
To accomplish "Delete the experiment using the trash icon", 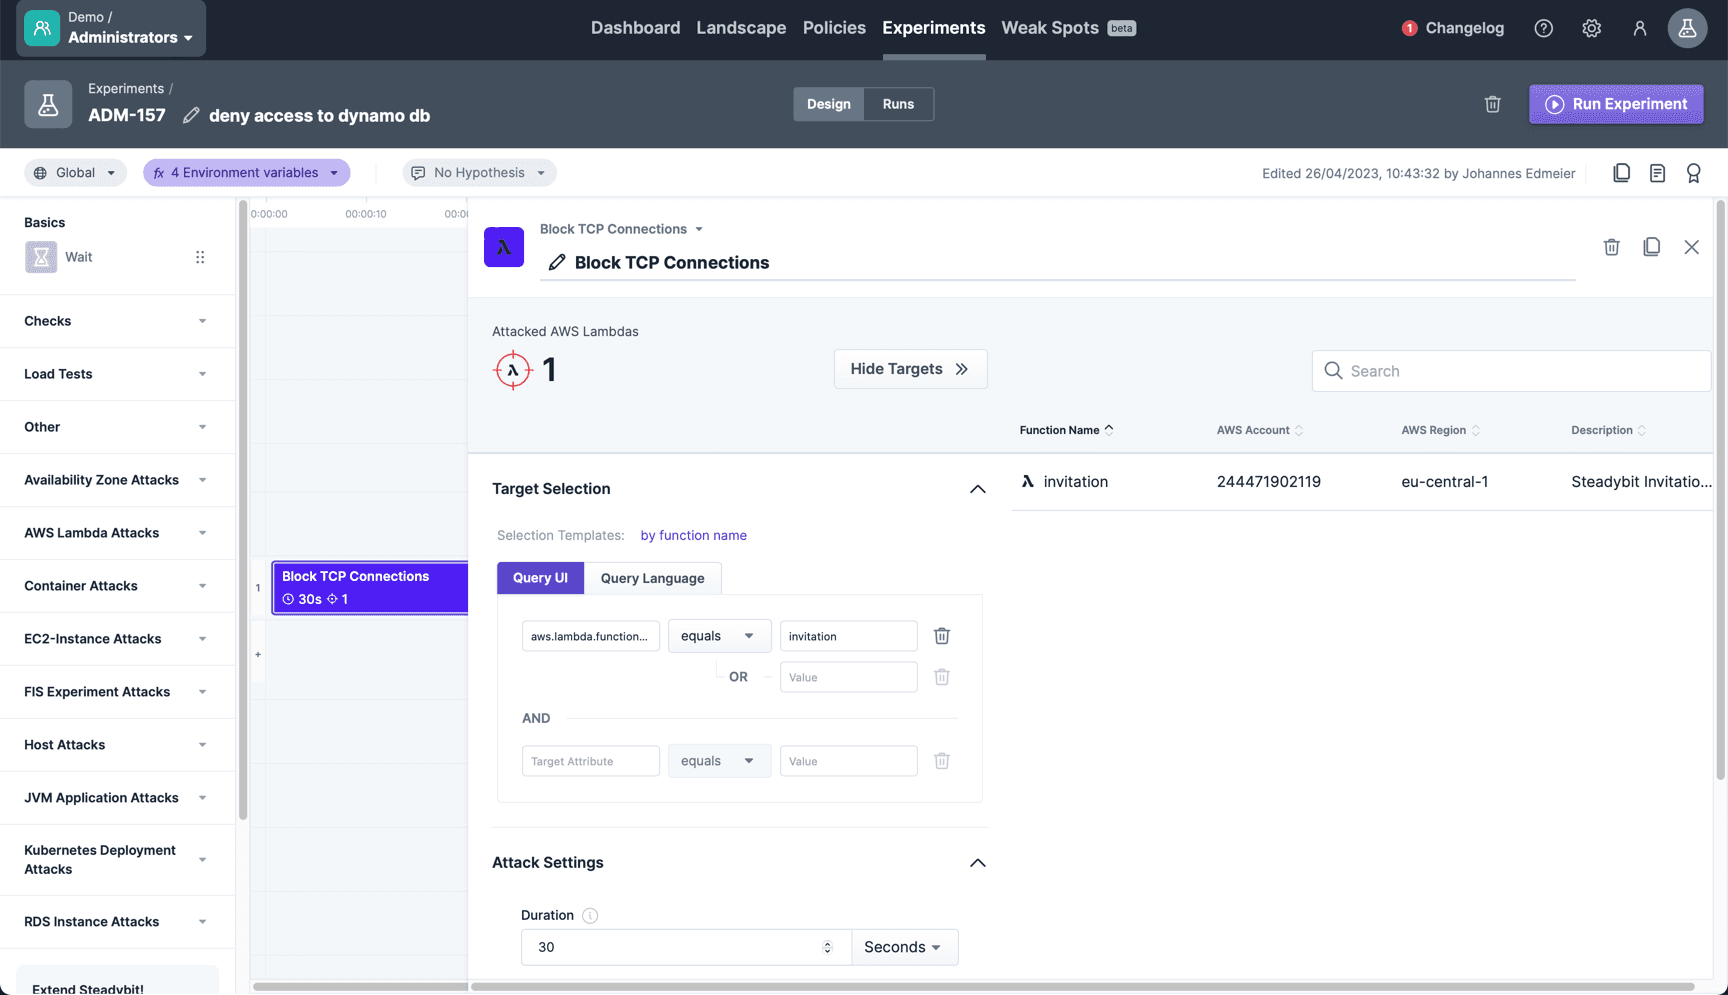I will (1493, 104).
